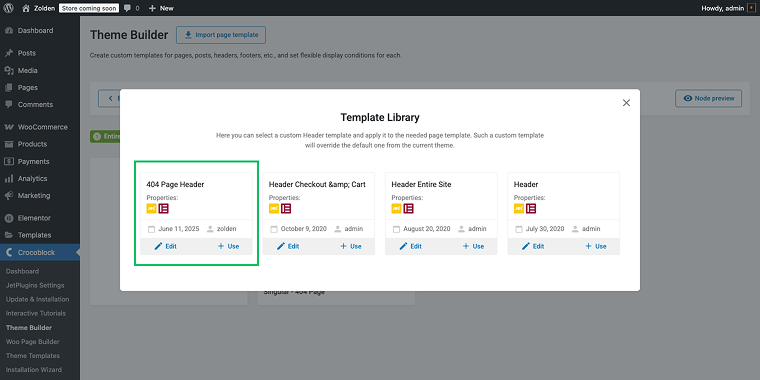Open the Zolden site home icon

pos(26,8)
